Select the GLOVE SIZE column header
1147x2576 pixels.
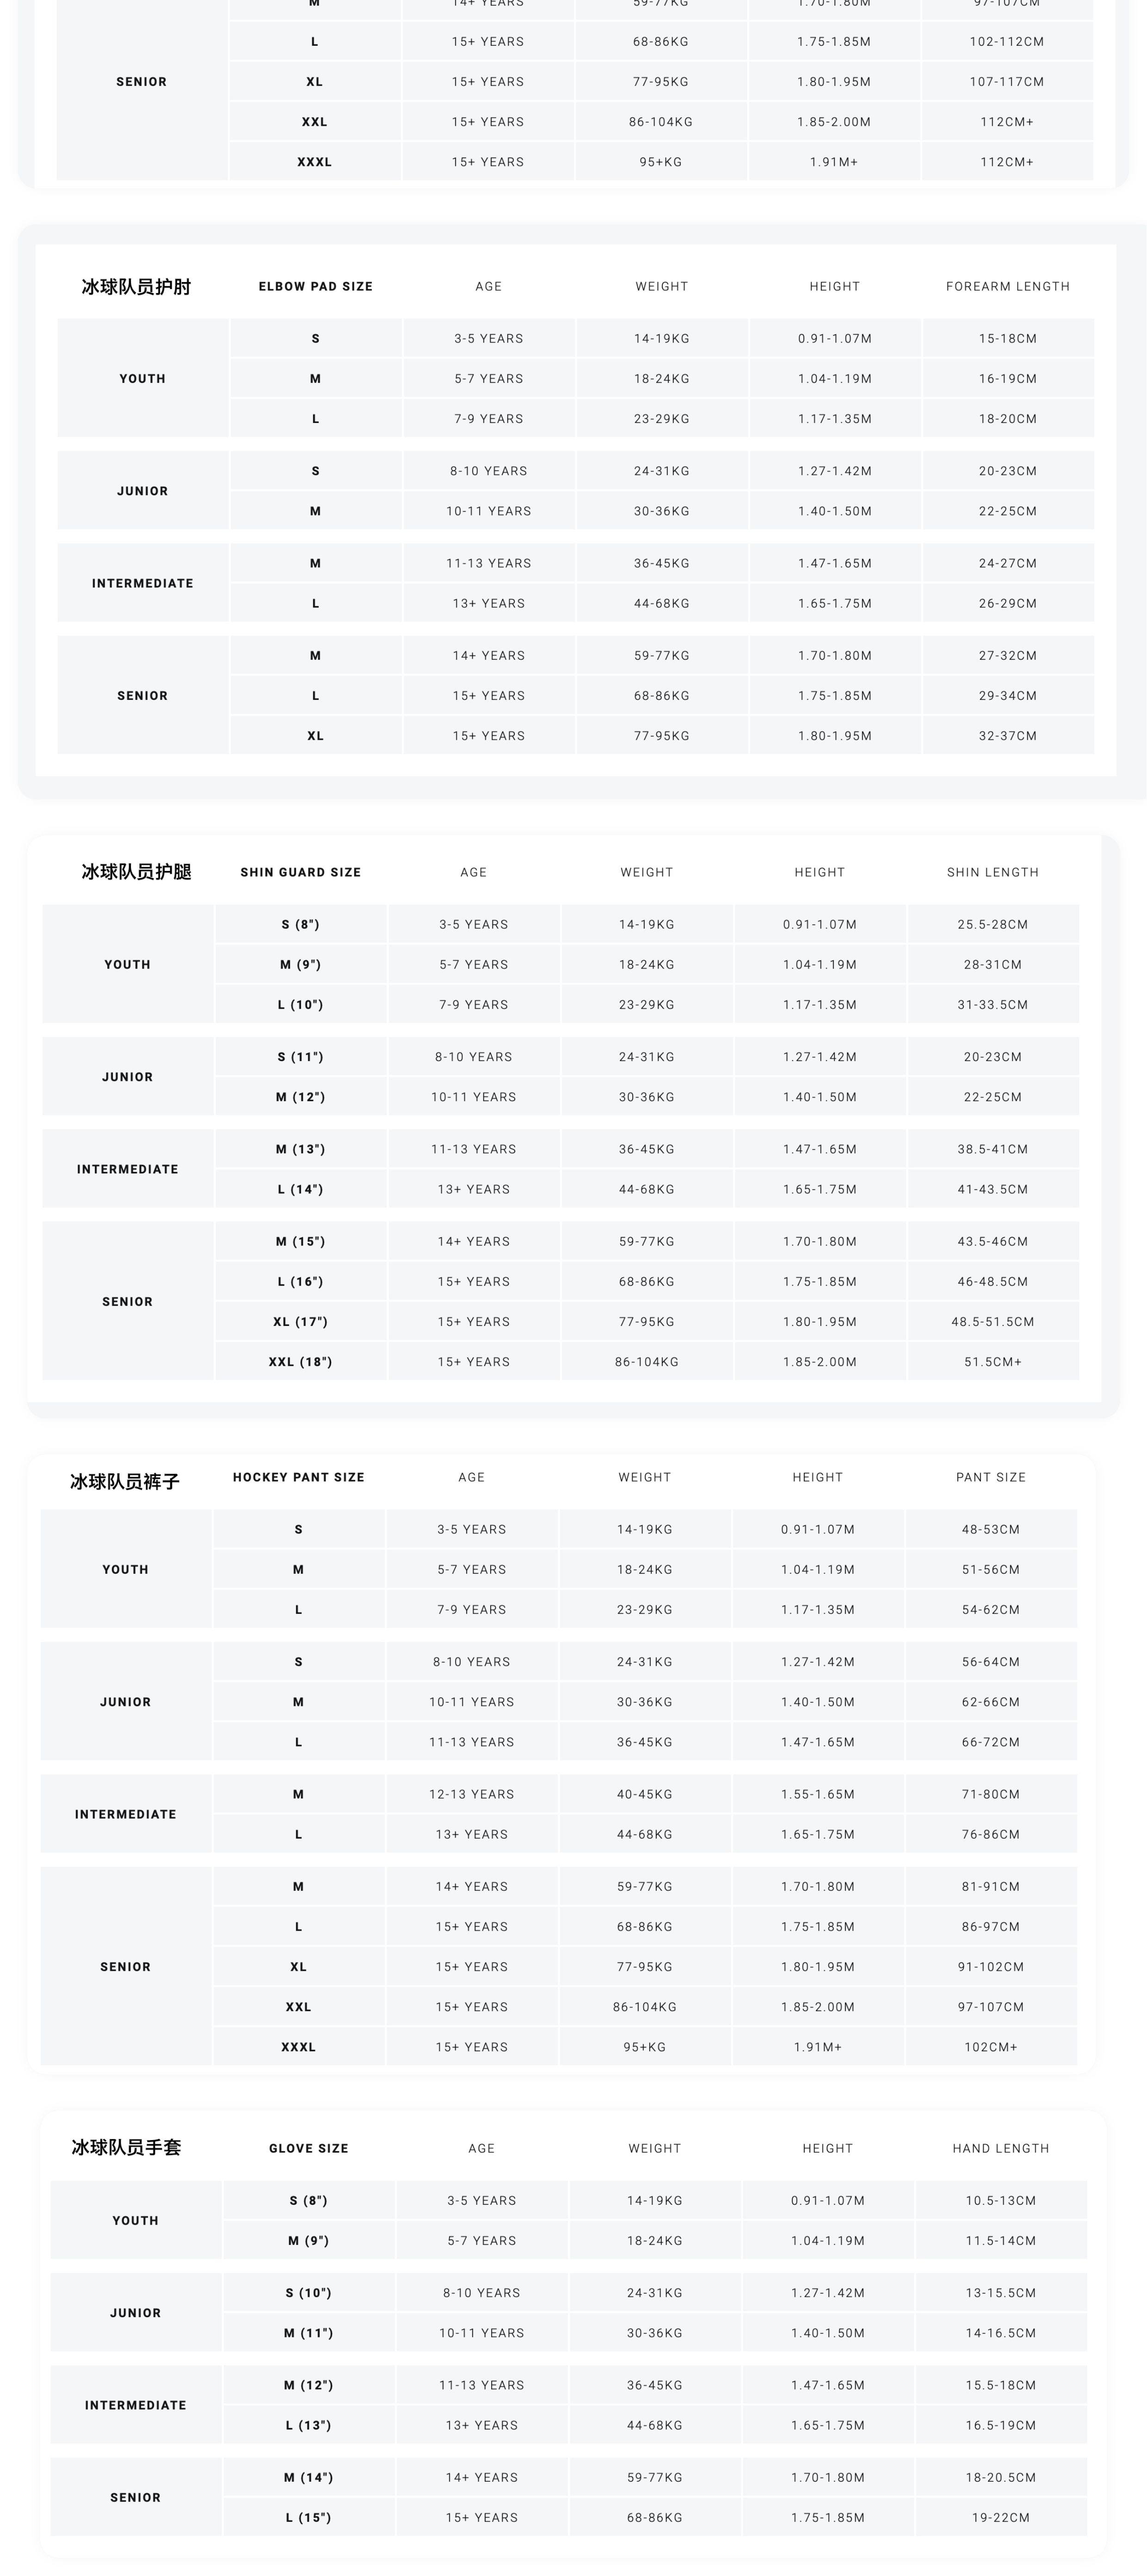tap(309, 2149)
